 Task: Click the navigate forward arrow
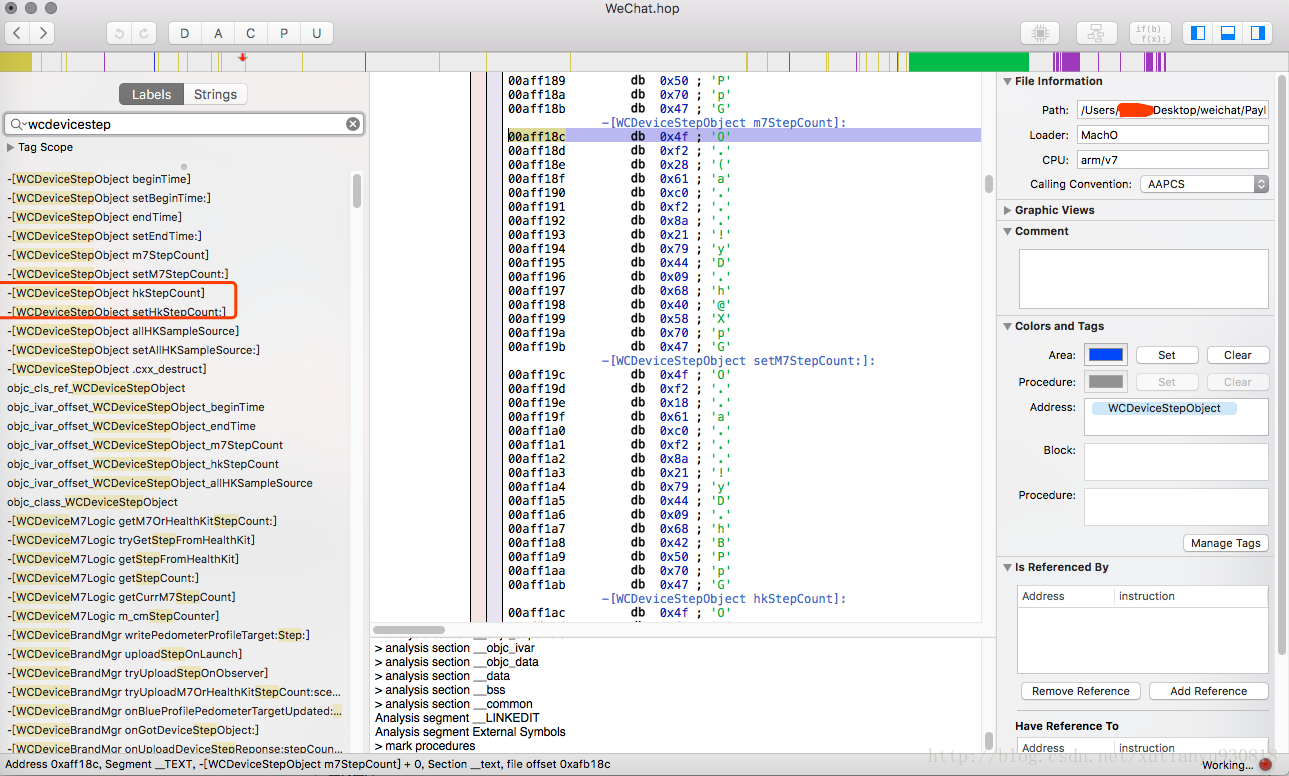tap(43, 33)
